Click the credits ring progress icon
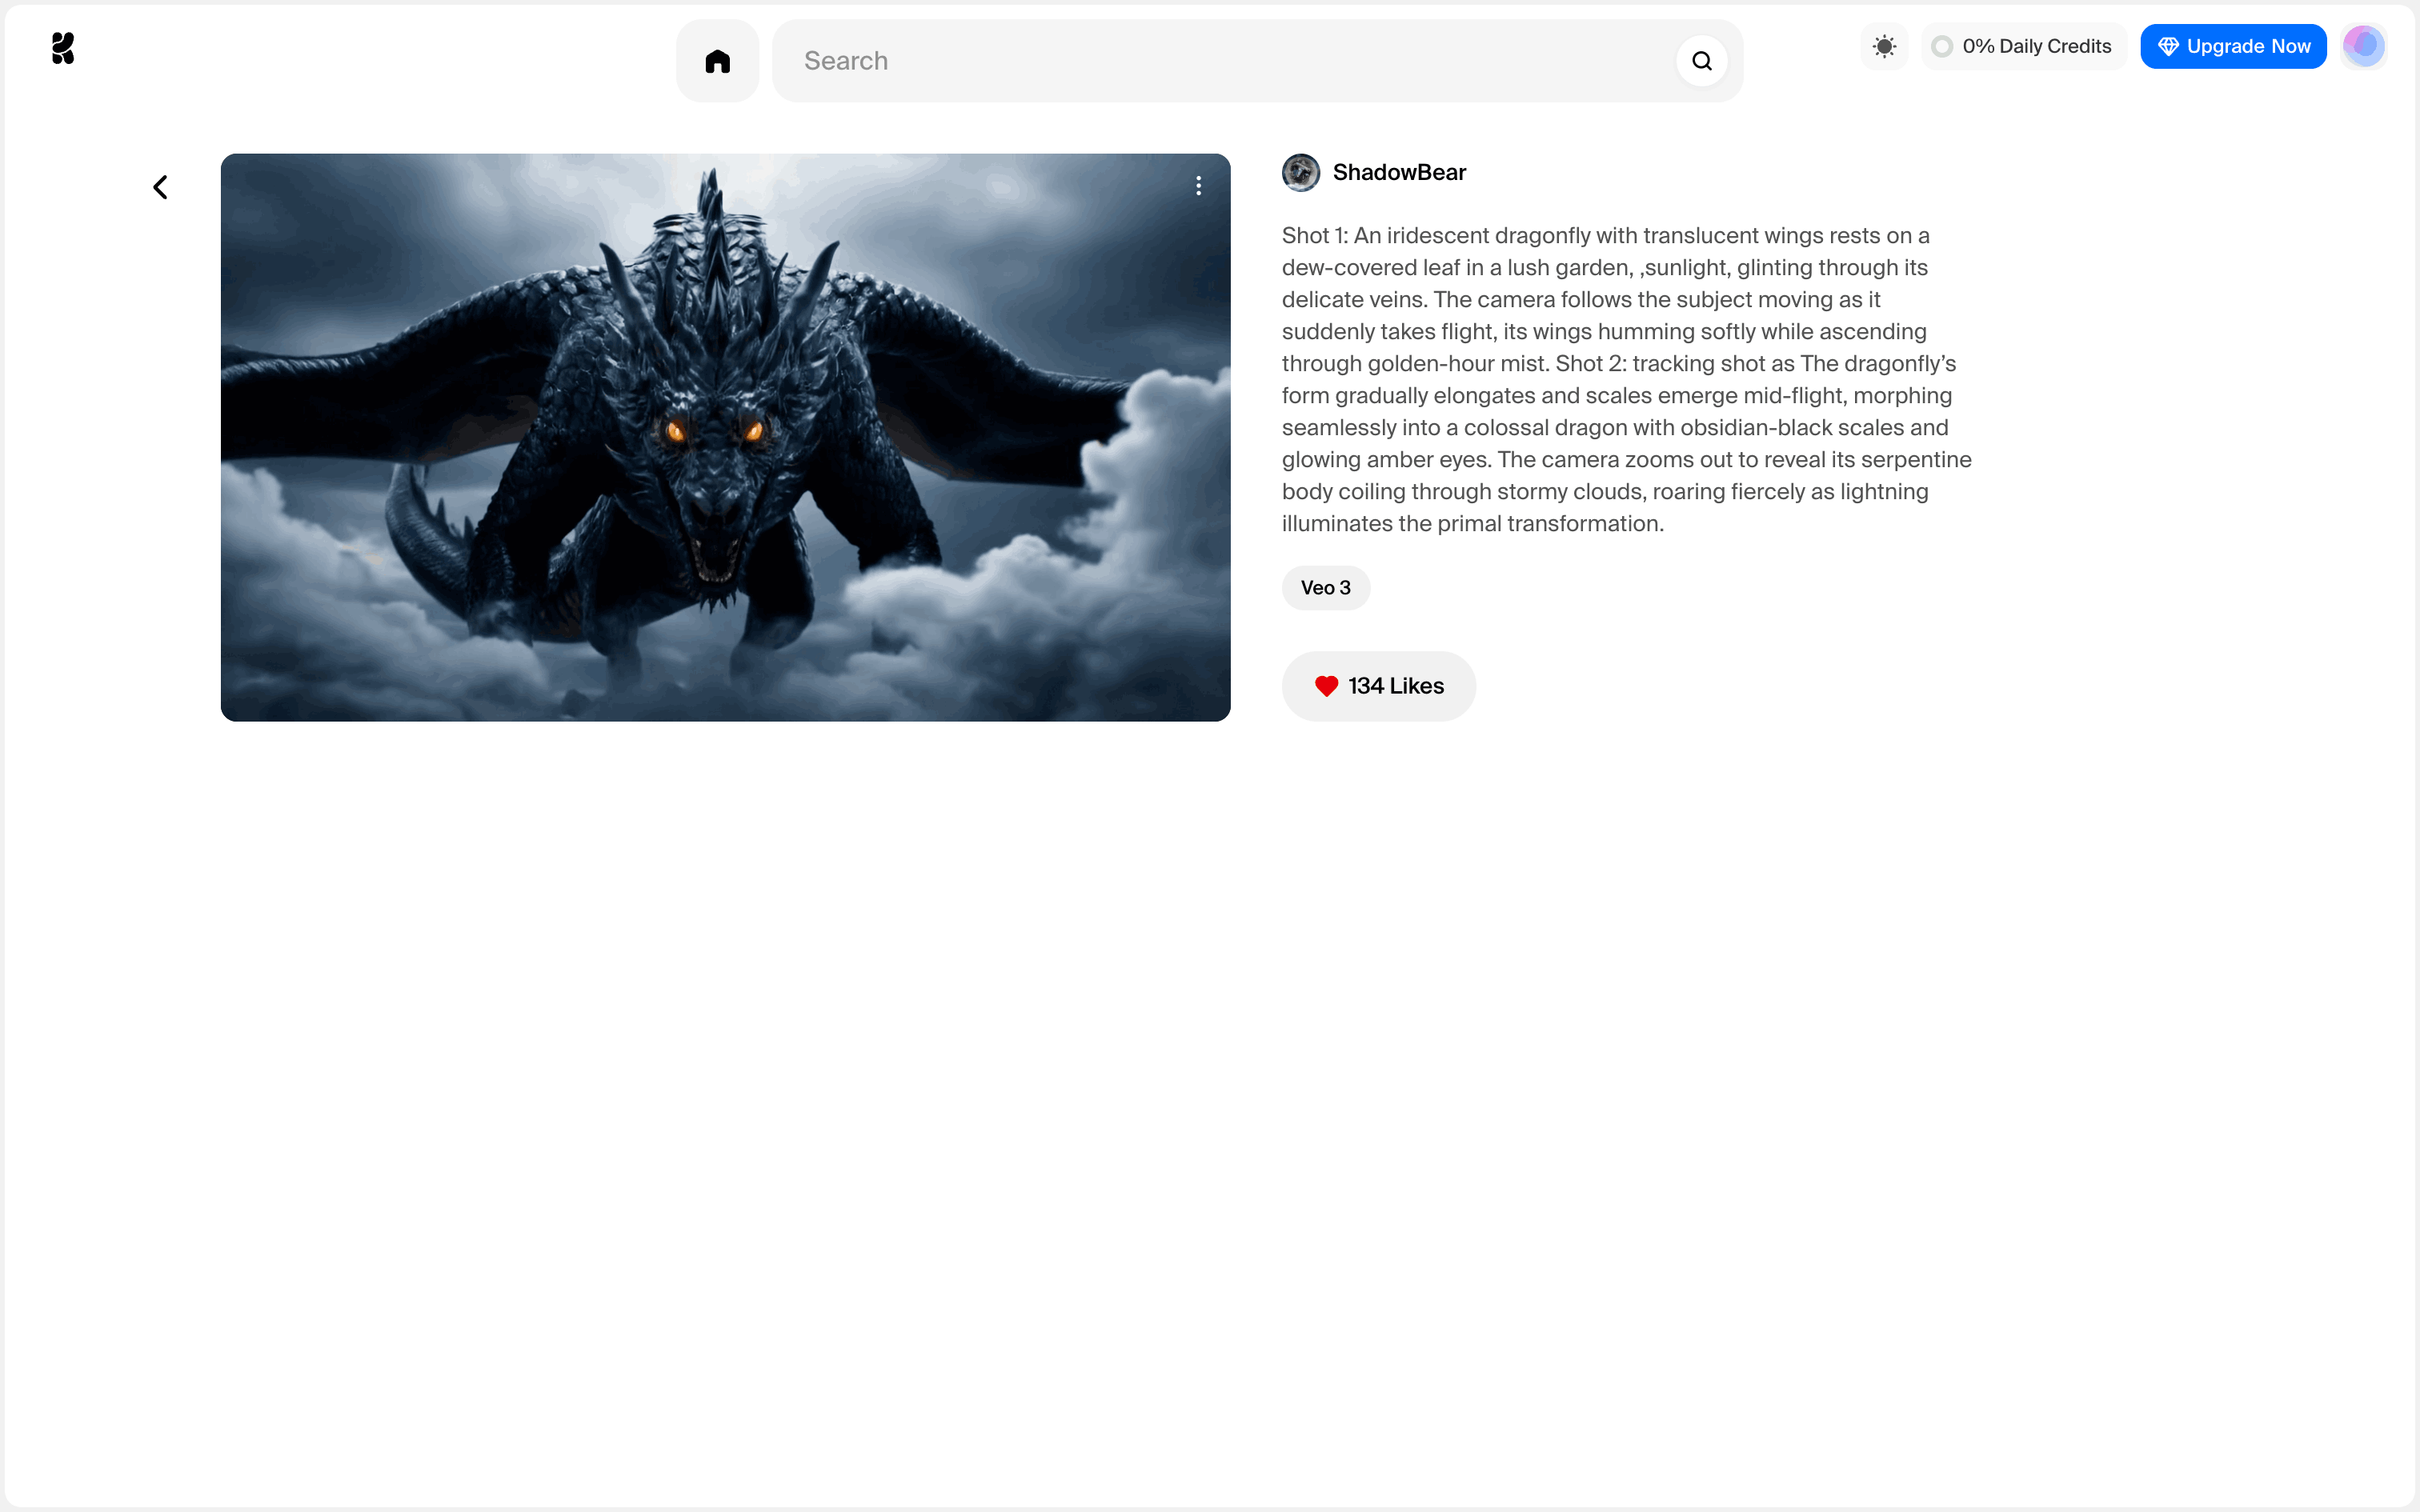Viewport: 2420px width, 1512px height. pos(1942,46)
